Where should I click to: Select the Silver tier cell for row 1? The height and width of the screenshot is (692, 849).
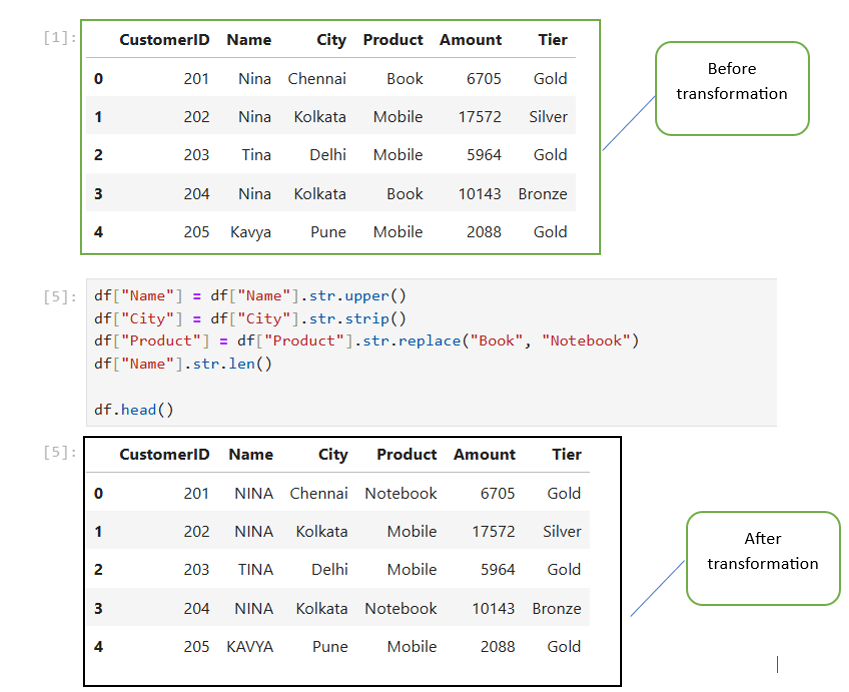(x=561, y=531)
